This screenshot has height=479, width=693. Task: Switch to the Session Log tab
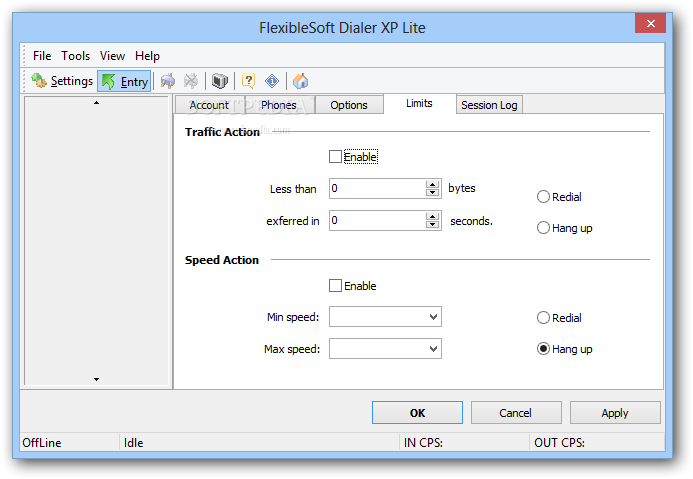(489, 105)
